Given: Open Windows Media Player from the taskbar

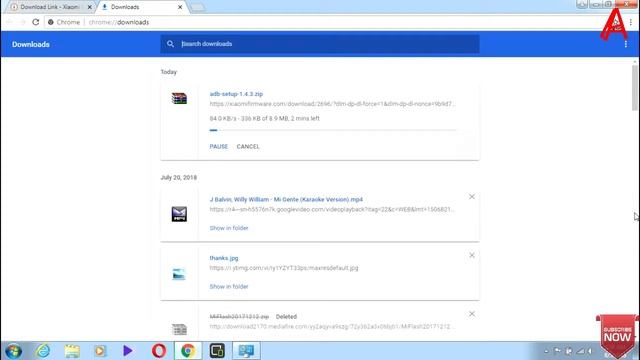Looking at the screenshot, I should [100, 351].
